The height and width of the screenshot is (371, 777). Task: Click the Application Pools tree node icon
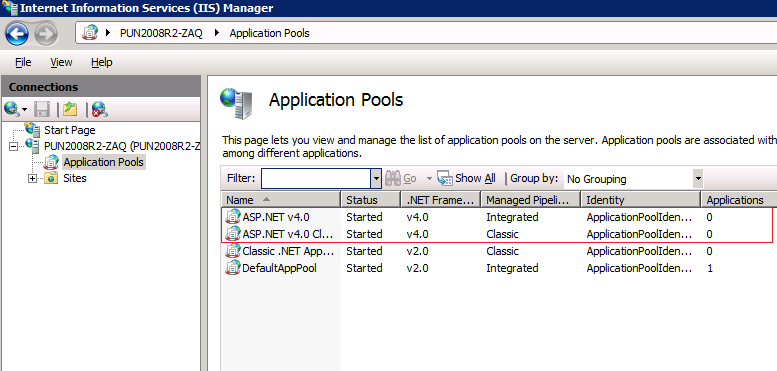52,162
